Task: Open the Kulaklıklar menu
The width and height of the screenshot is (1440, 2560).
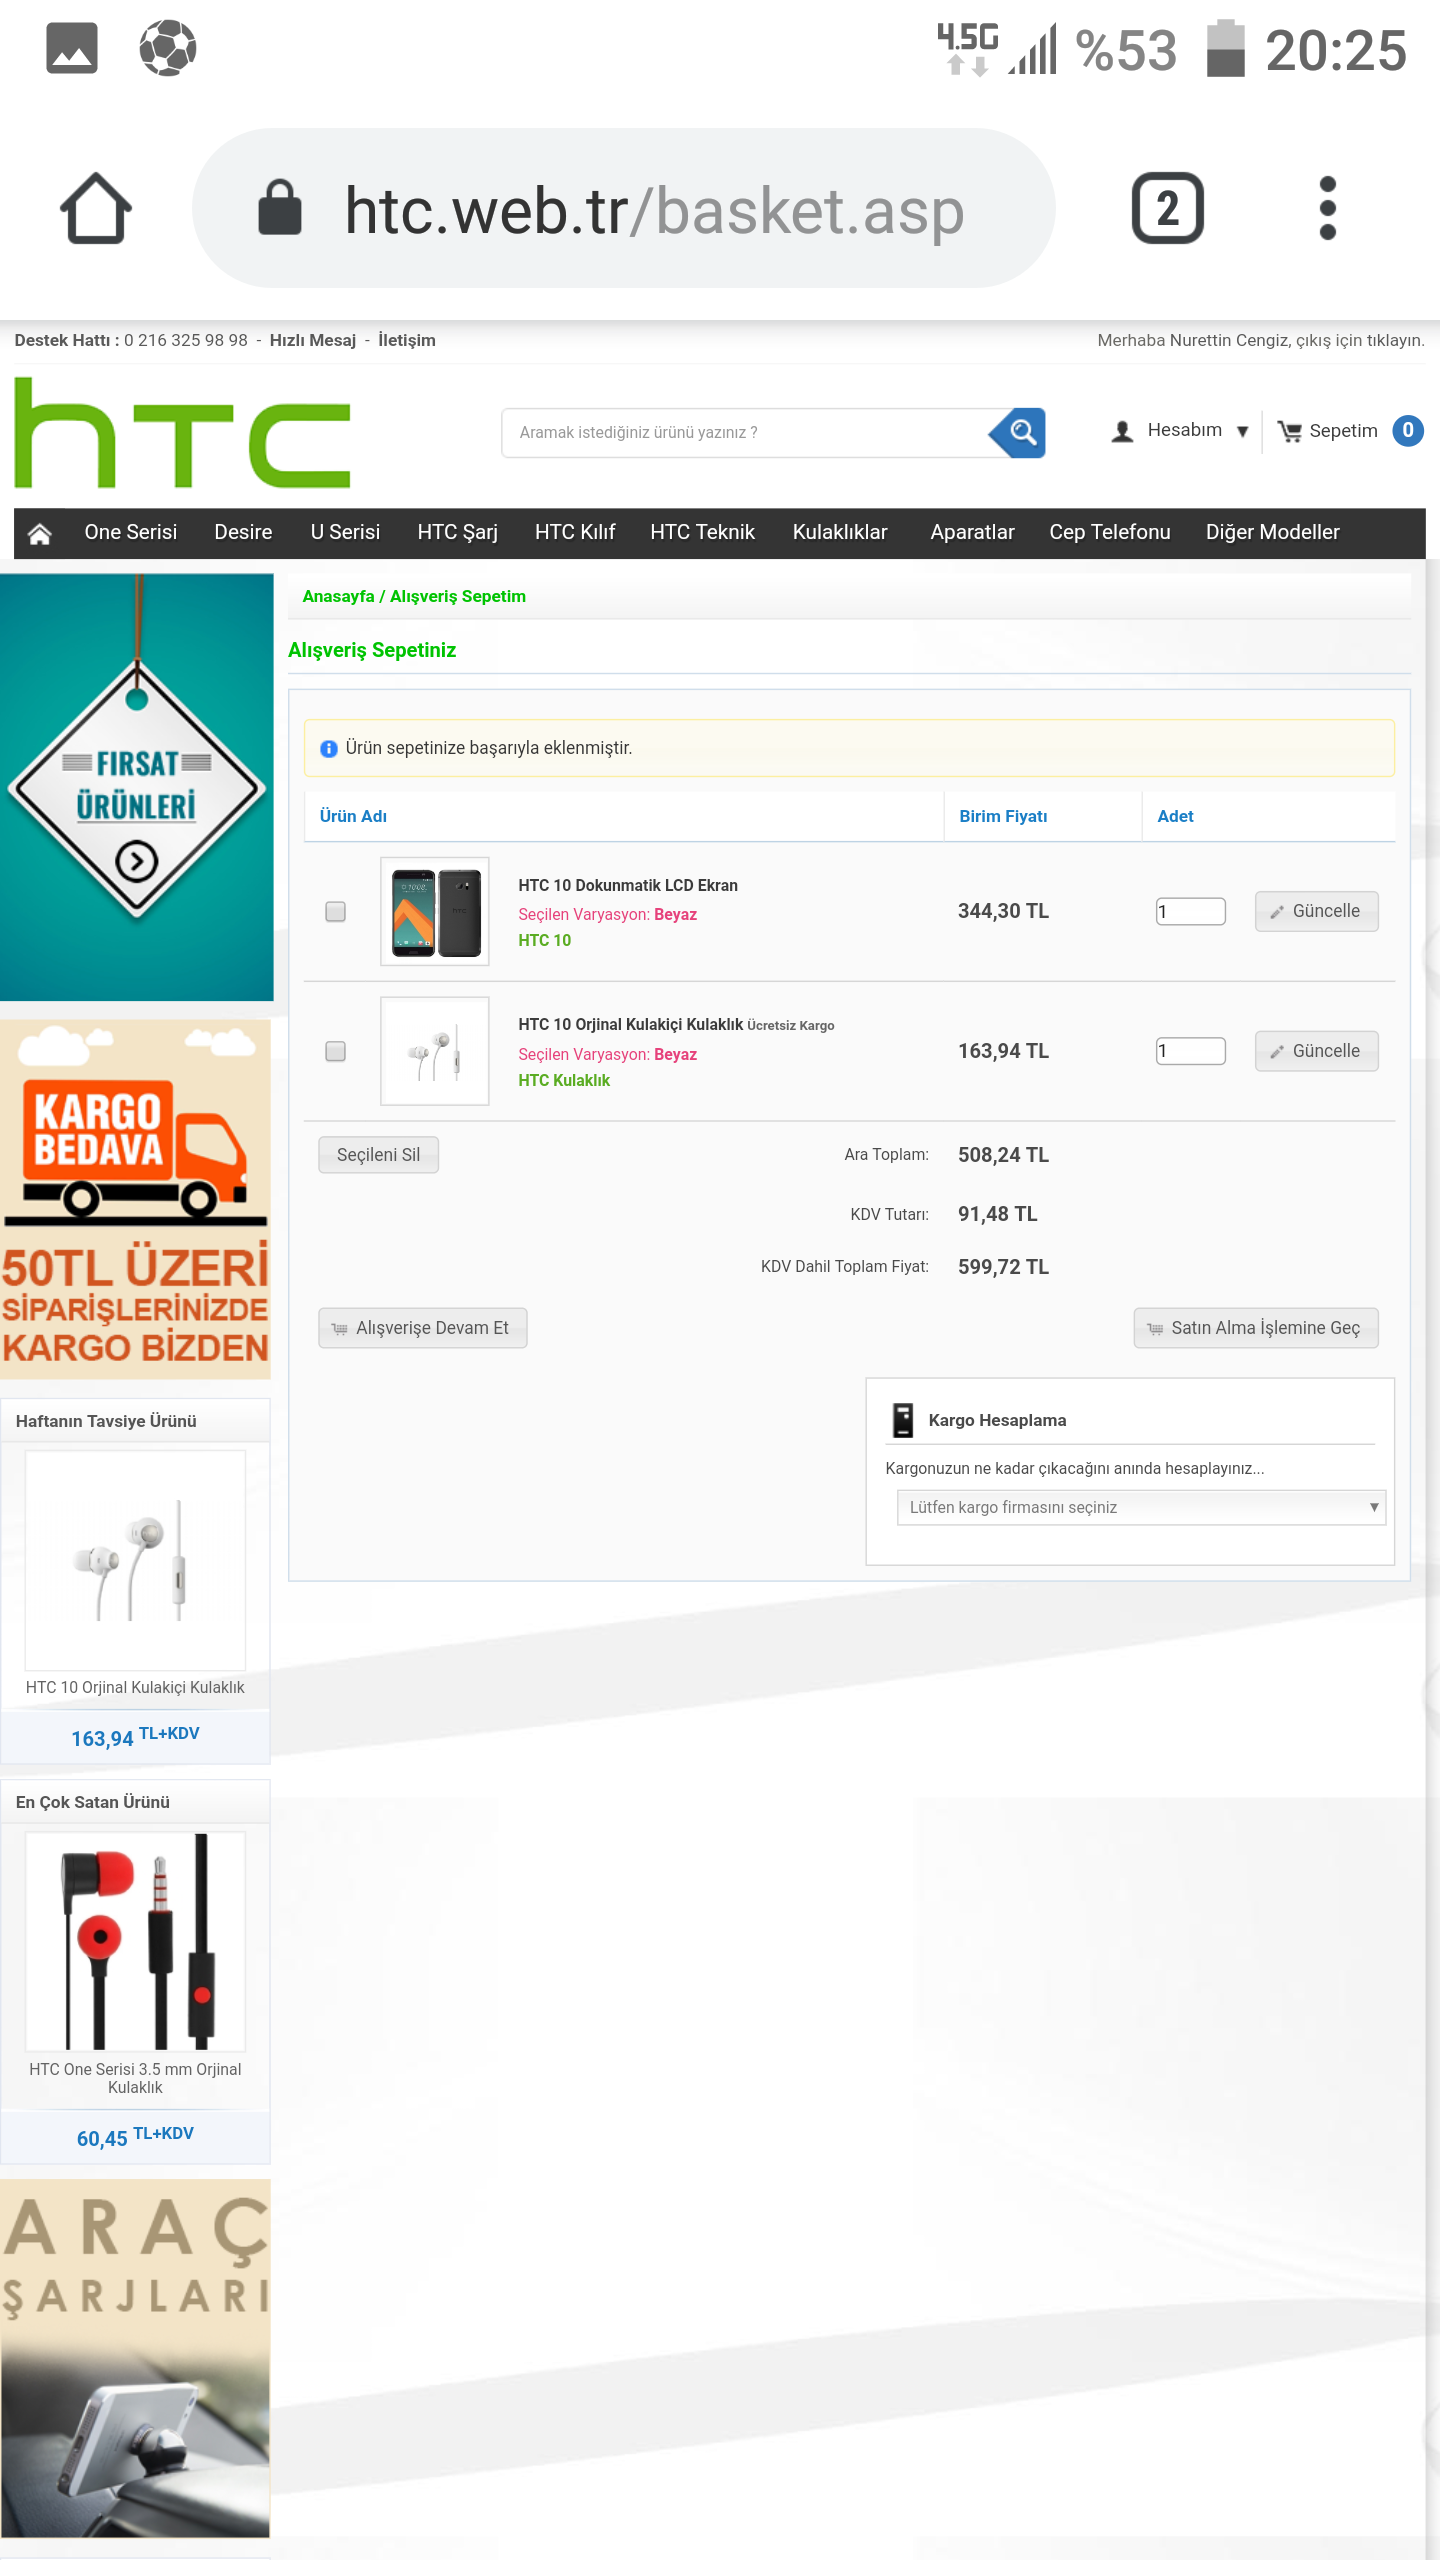Action: point(840,532)
